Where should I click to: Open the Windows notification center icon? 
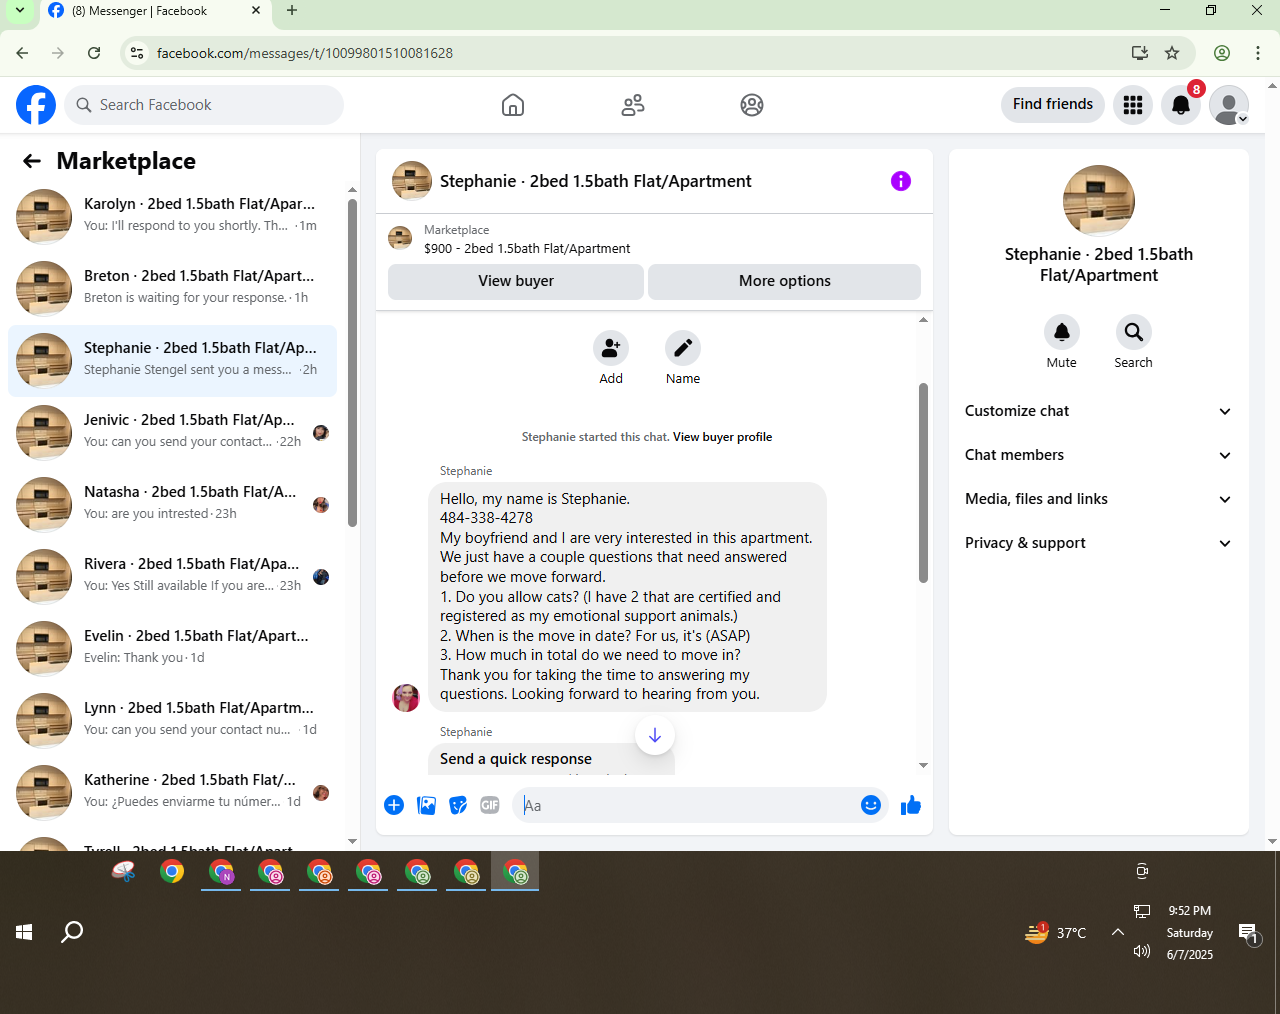click(1249, 934)
